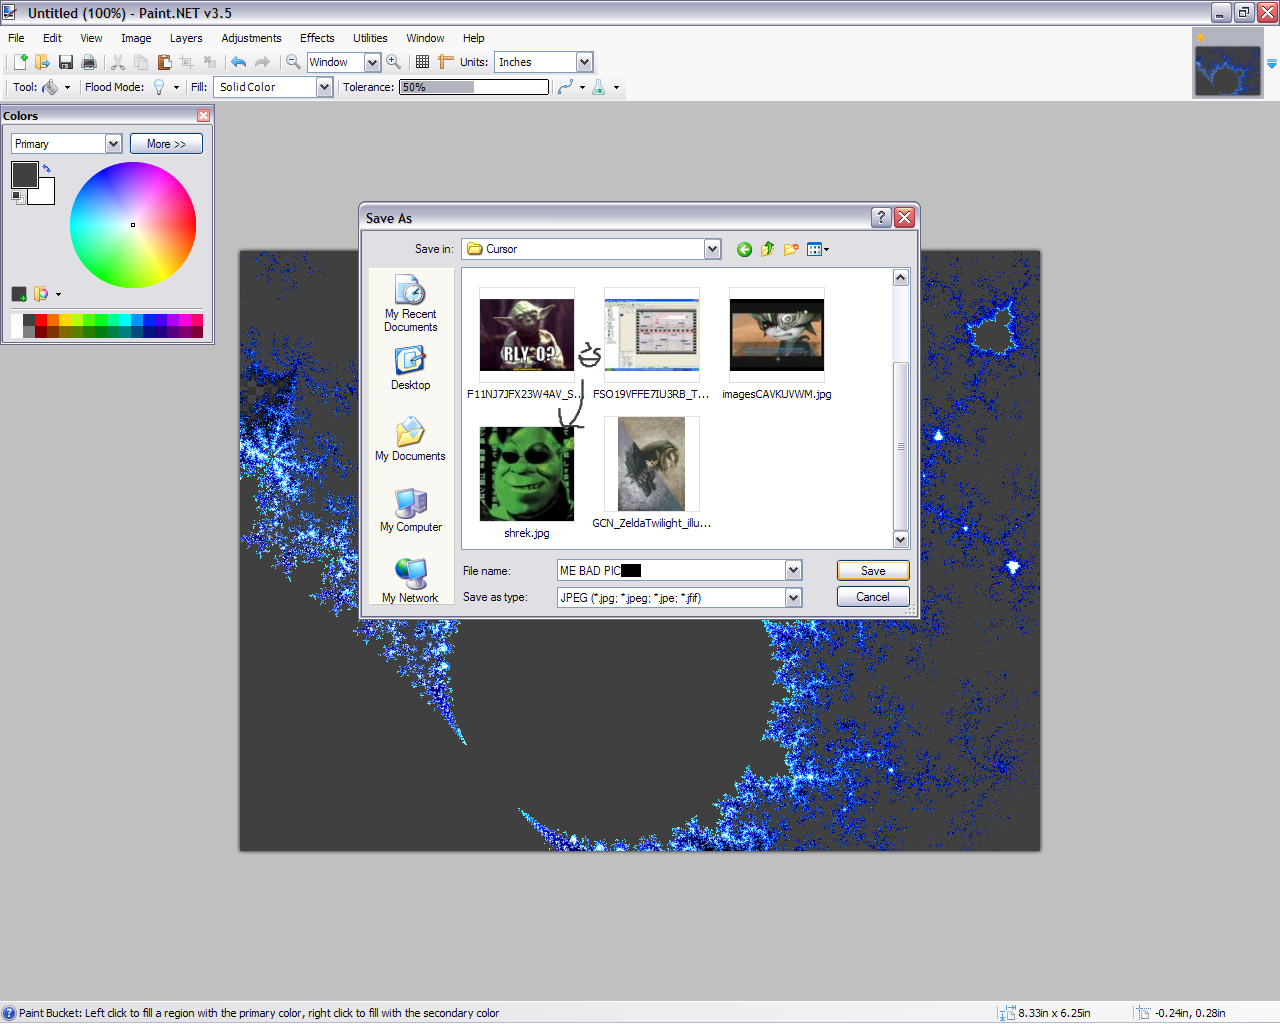Select the GCN_ZeldaTwilight_illu file thumbnail
Screen dimensions: 1280x1024
pyautogui.click(x=652, y=465)
